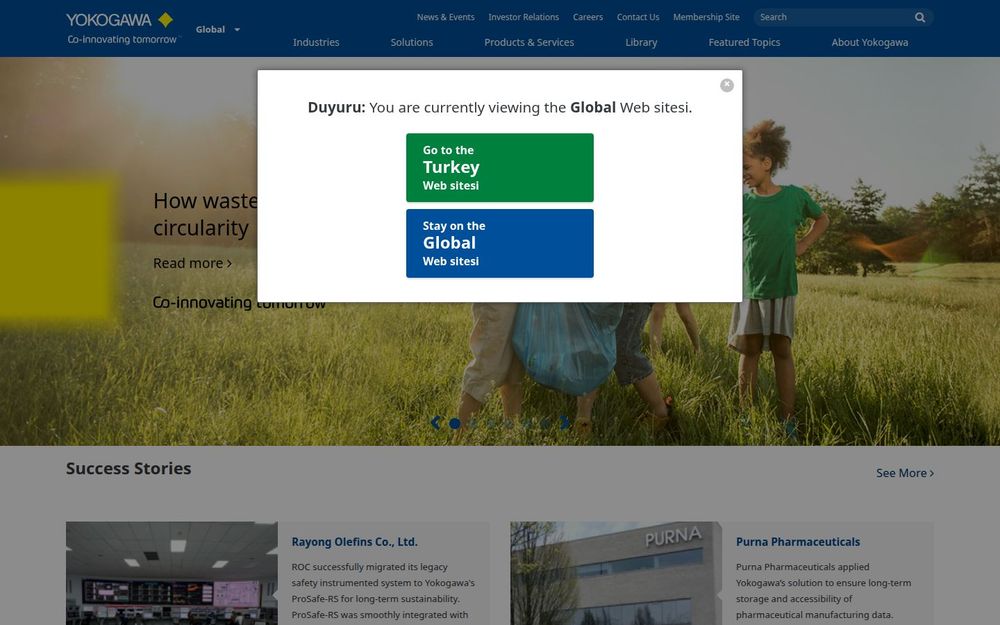
Task: Click the Purna building thumbnail
Action: coord(615,573)
